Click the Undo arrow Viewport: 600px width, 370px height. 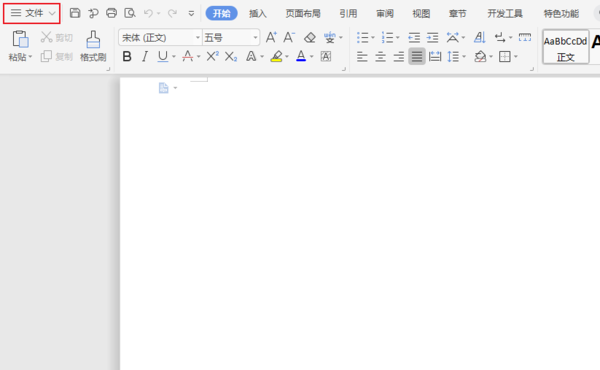[148, 13]
